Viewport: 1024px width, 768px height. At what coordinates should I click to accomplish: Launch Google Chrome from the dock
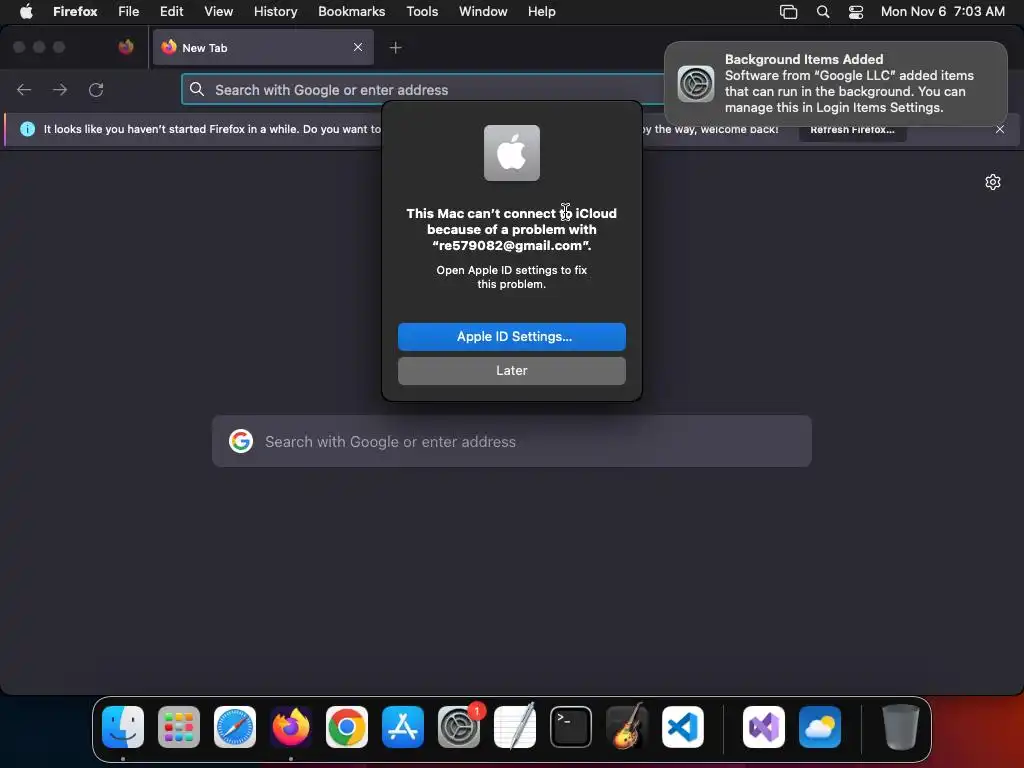(x=347, y=727)
